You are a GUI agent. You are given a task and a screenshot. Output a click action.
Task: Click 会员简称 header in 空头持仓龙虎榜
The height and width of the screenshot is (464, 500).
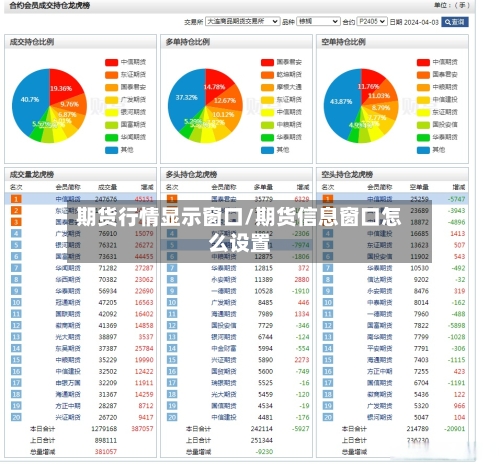pyautogui.click(x=380, y=187)
